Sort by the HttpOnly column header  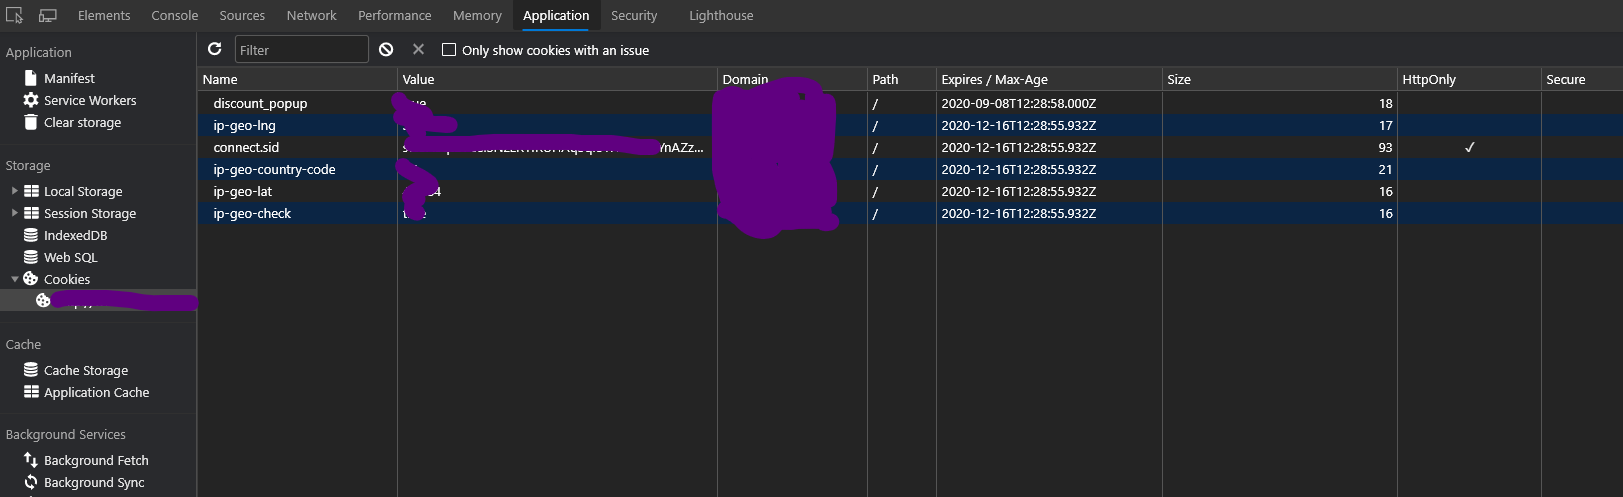click(x=1469, y=79)
